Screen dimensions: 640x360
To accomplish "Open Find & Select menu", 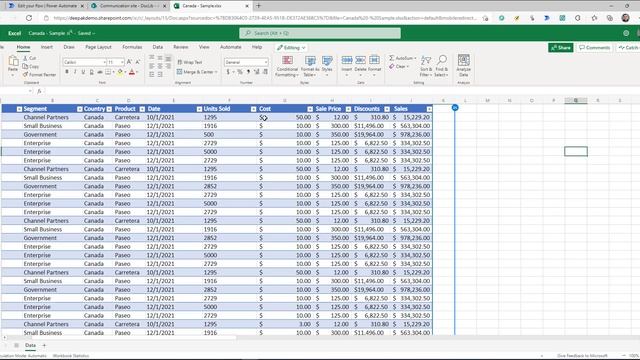I will pyautogui.click(x=441, y=66).
